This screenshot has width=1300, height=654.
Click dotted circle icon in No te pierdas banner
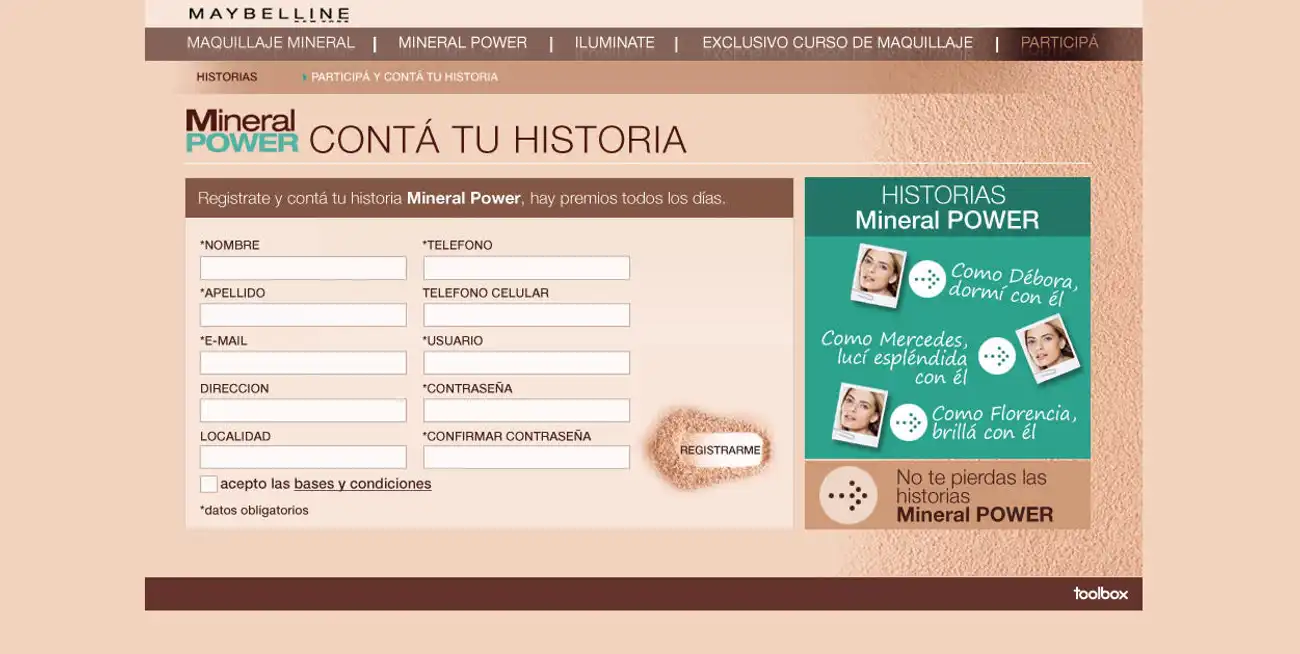tap(848, 496)
